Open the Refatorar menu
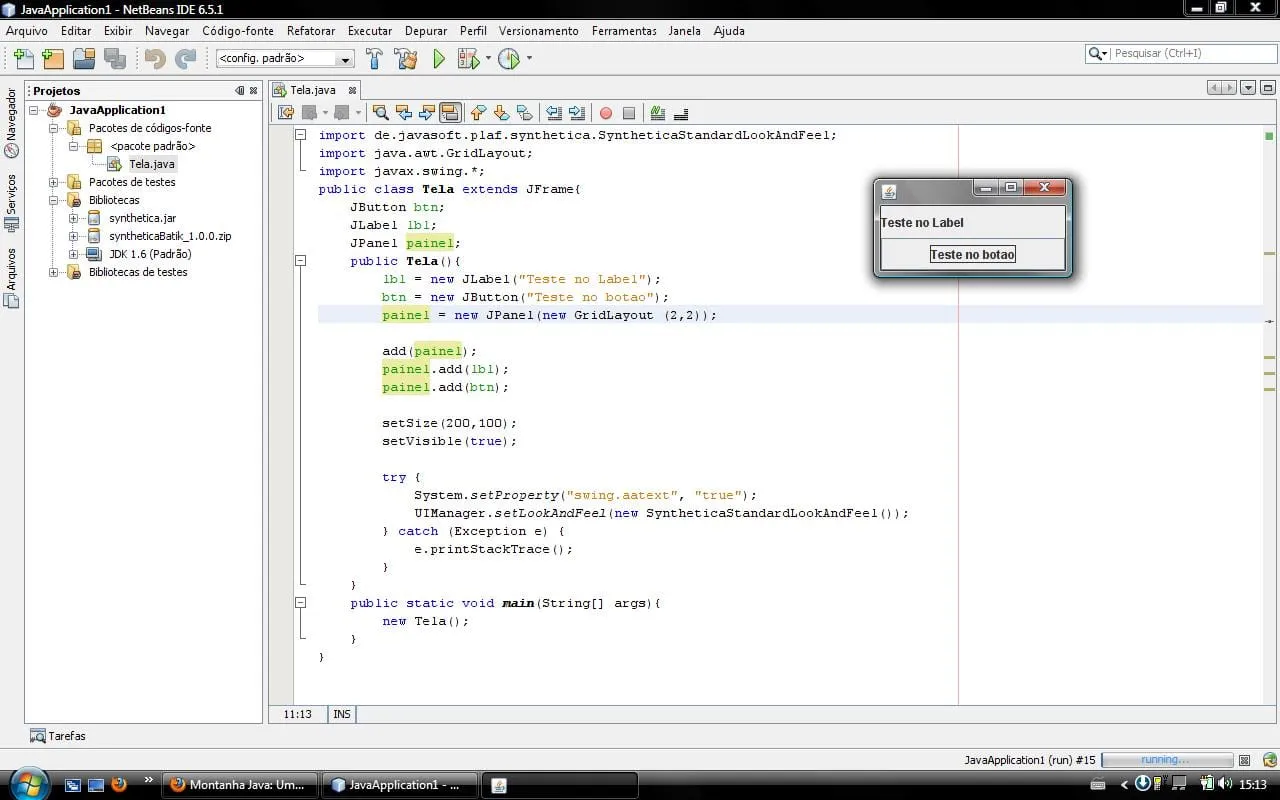The image size is (1280, 800). pyautogui.click(x=310, y=31)
